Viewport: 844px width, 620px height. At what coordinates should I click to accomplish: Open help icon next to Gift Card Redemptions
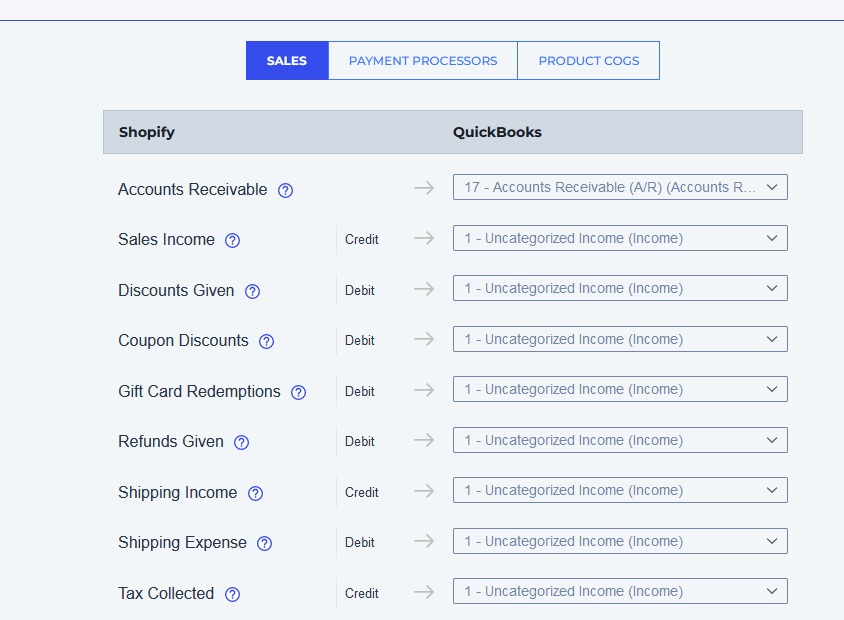pos(298,393)
